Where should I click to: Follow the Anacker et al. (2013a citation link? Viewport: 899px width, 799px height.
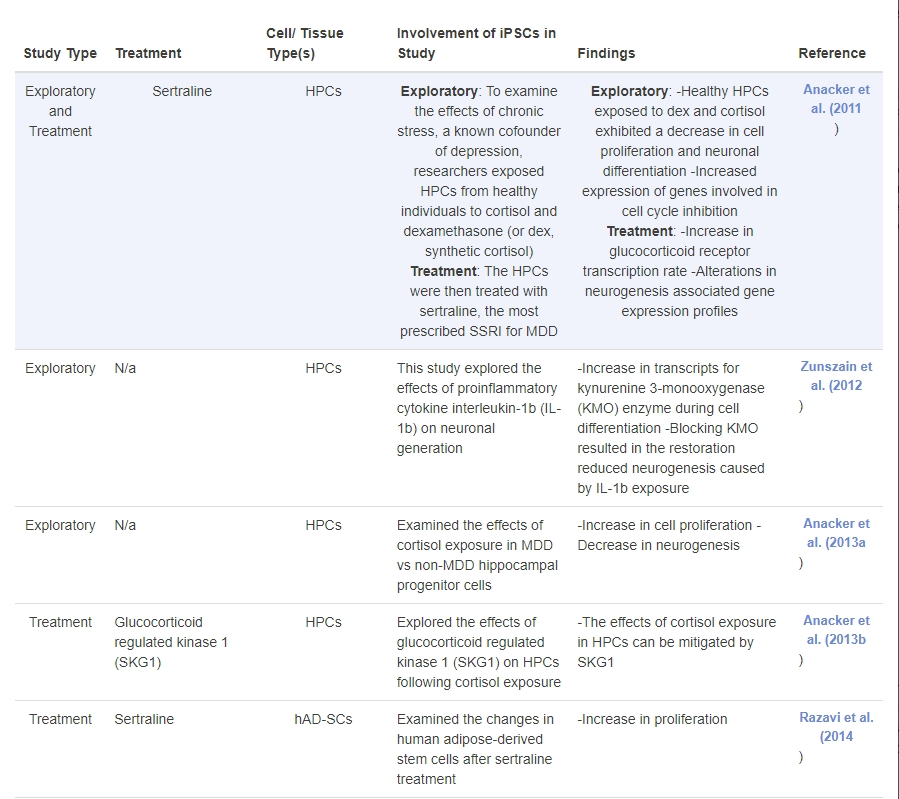pos(836,532)
